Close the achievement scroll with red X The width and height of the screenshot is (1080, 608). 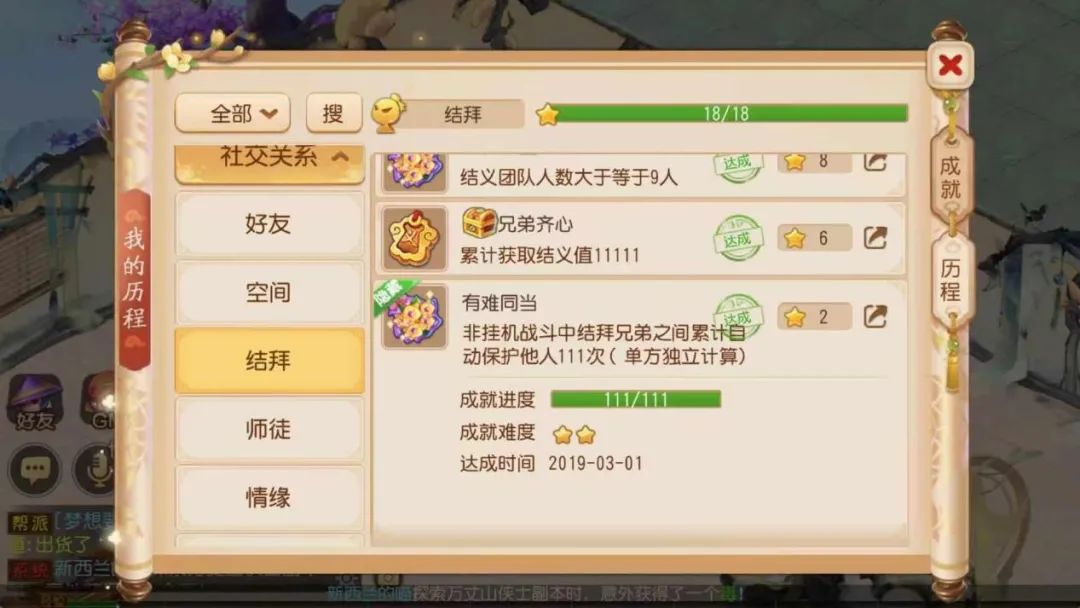(x=951, y=65)
